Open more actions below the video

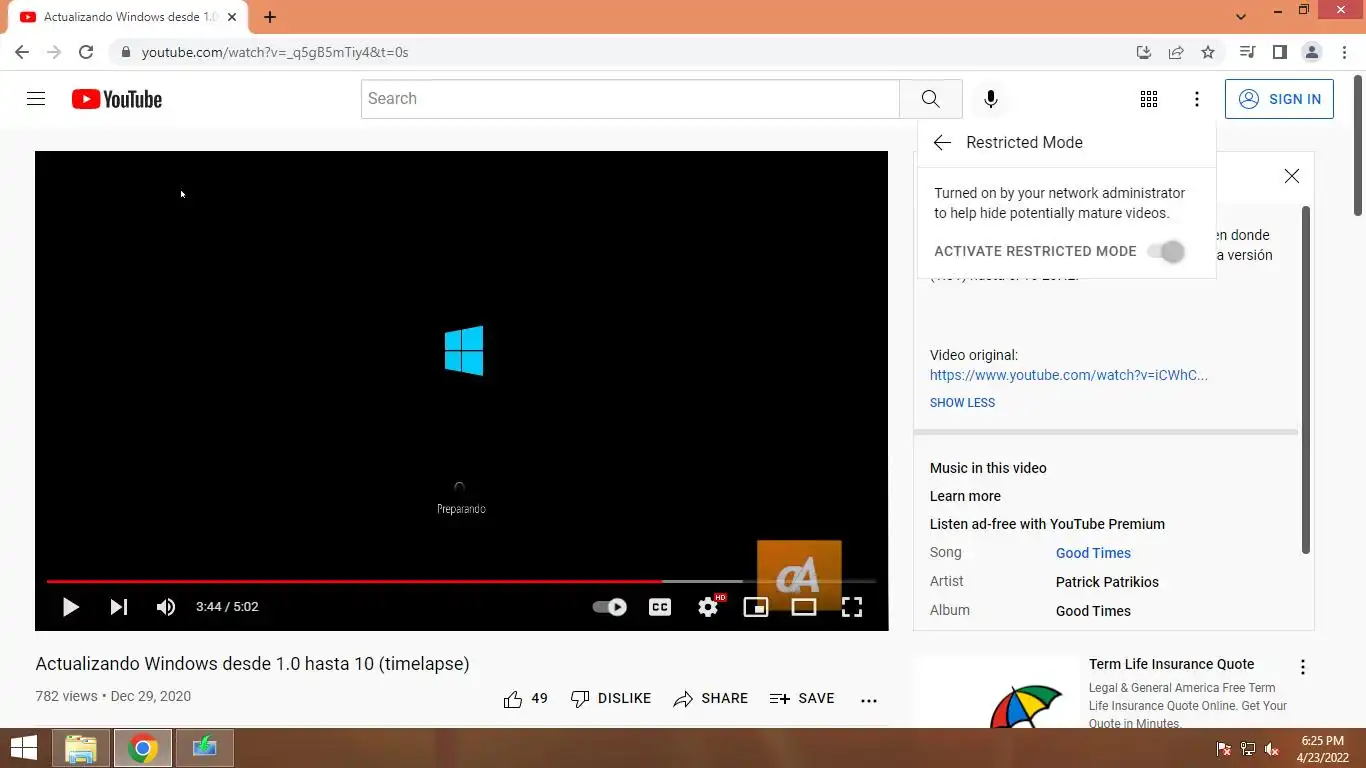868,700
